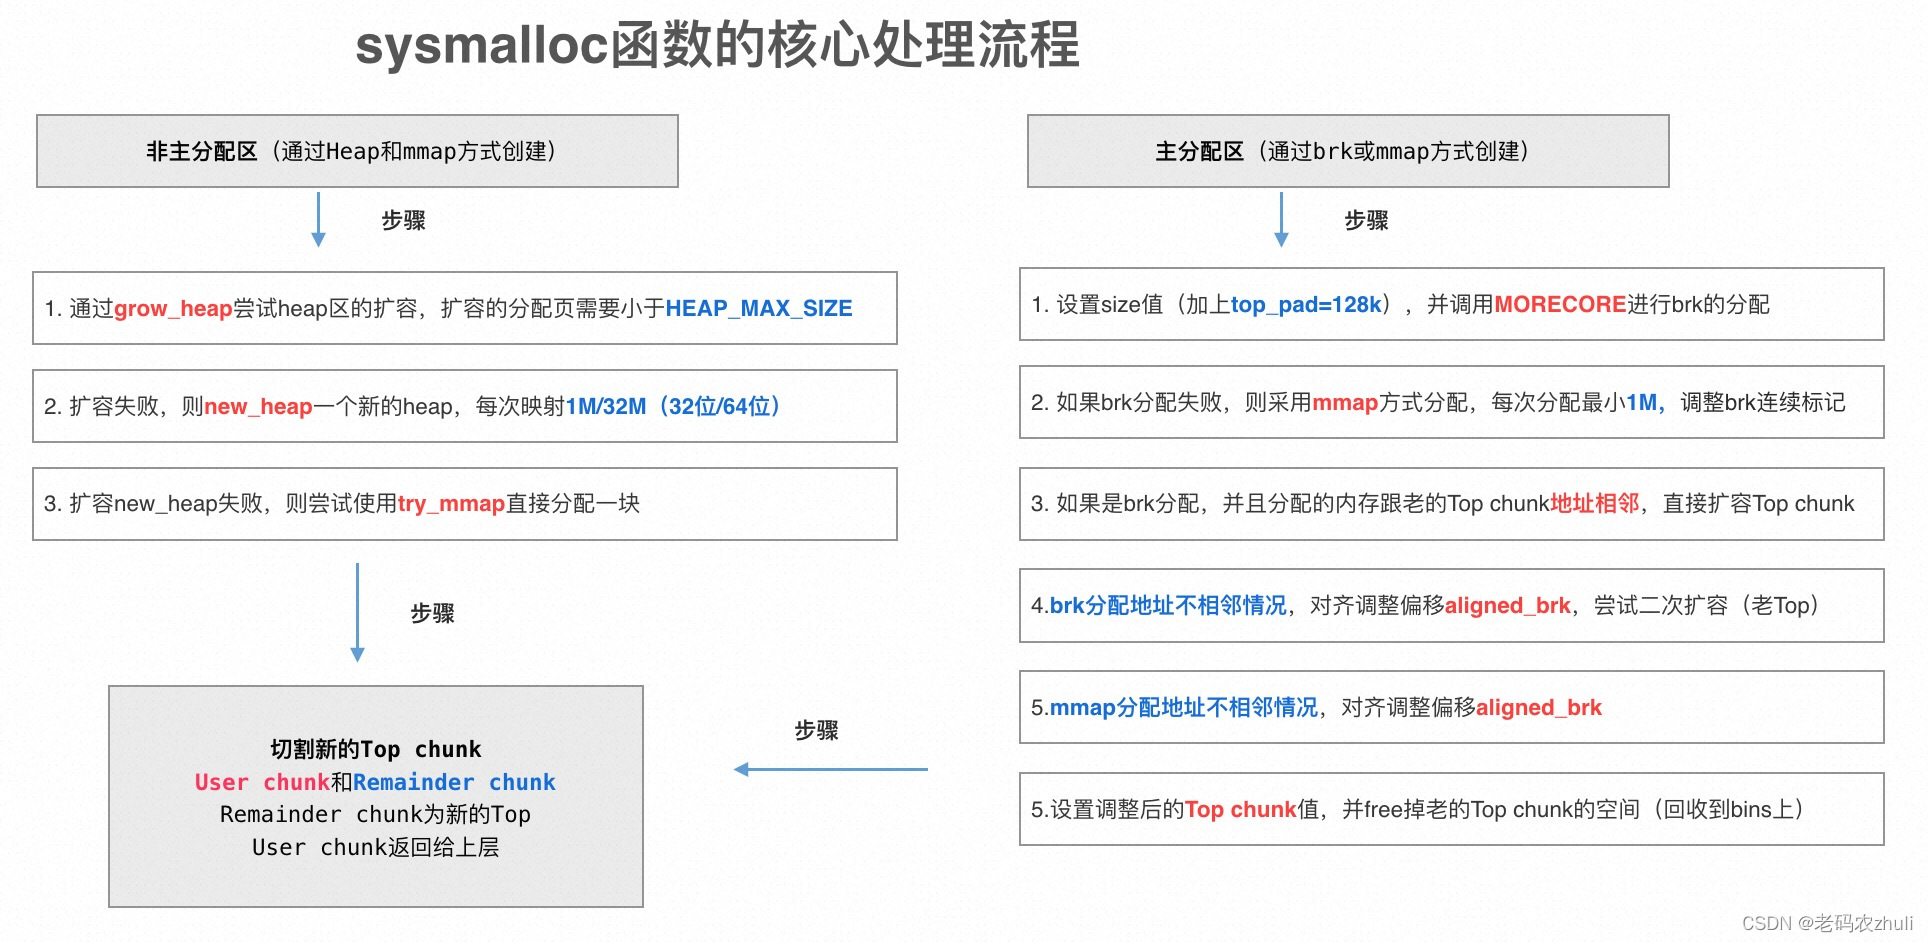The width and height of the screenshot is (1928, 942).
Task: Click the arrow leading to 切割新的Top chunk box
Action: coord(357,612)
